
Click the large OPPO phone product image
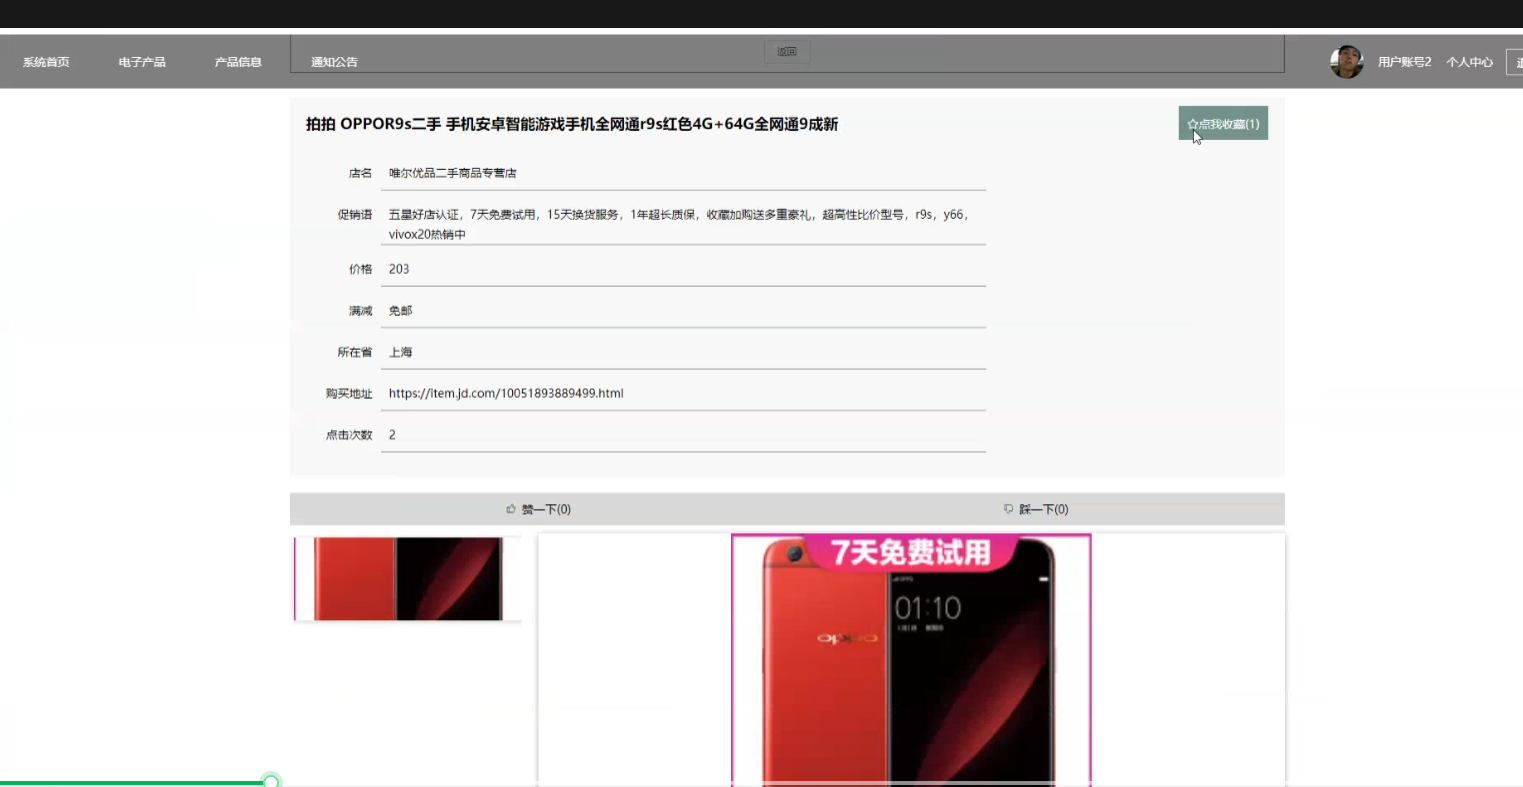(x=911, y=660)
